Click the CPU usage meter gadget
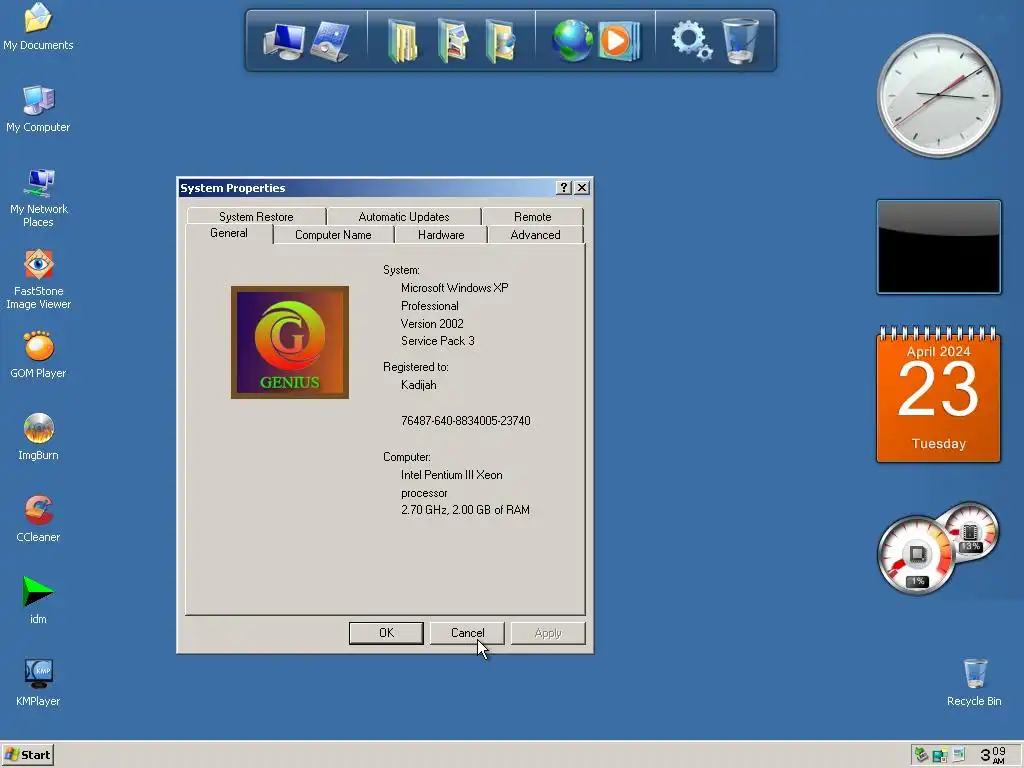Viewport: 1024px width, 768px height. tap(916, 556)
